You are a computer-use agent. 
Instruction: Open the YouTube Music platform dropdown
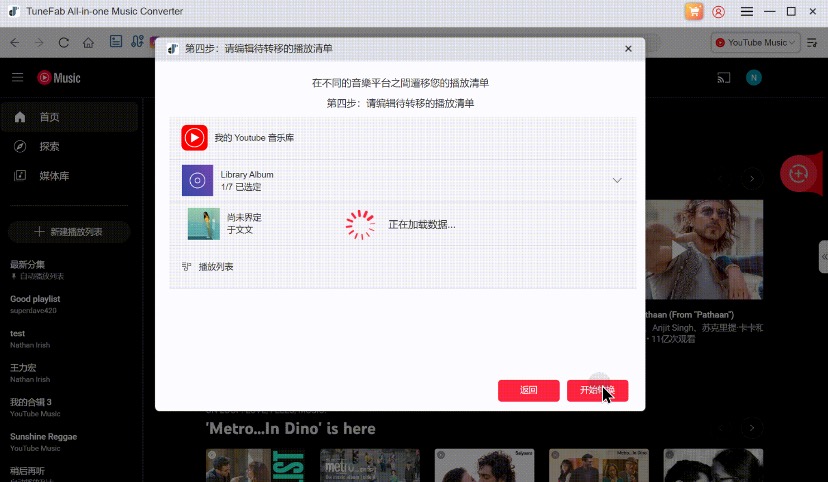click(757, 43)
